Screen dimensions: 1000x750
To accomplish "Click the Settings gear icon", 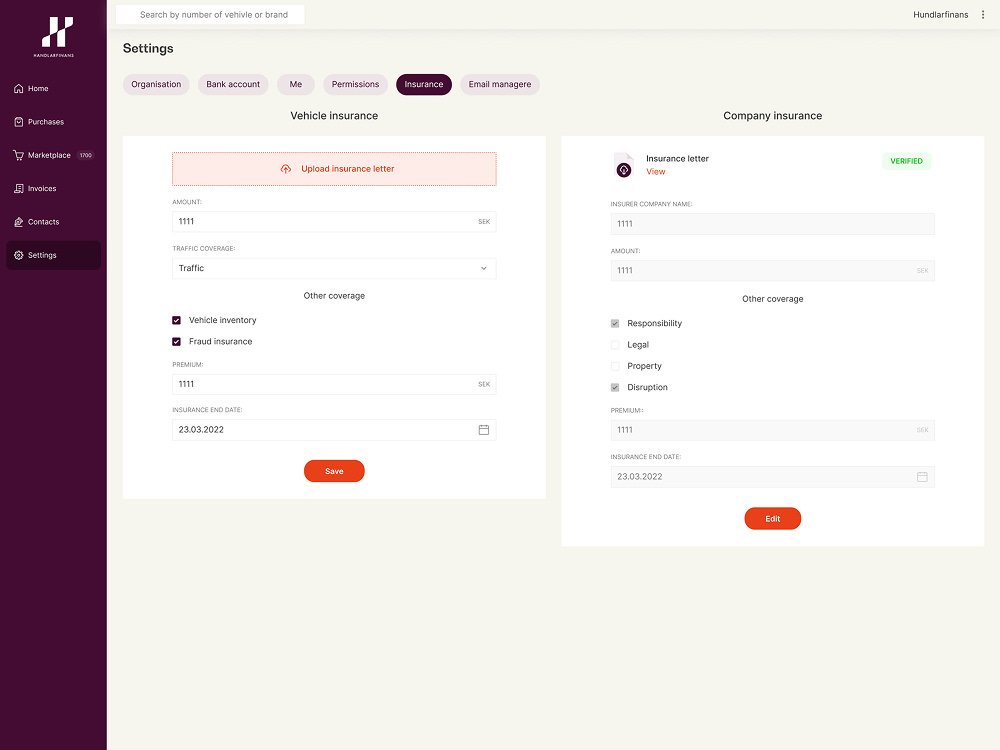I will 18,255.
